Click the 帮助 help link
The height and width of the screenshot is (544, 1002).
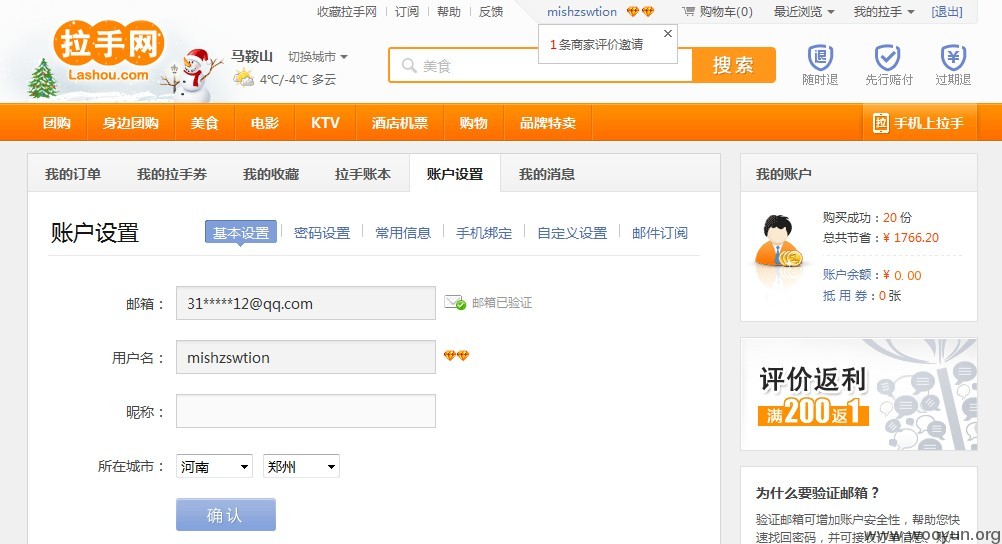[449, 12]
